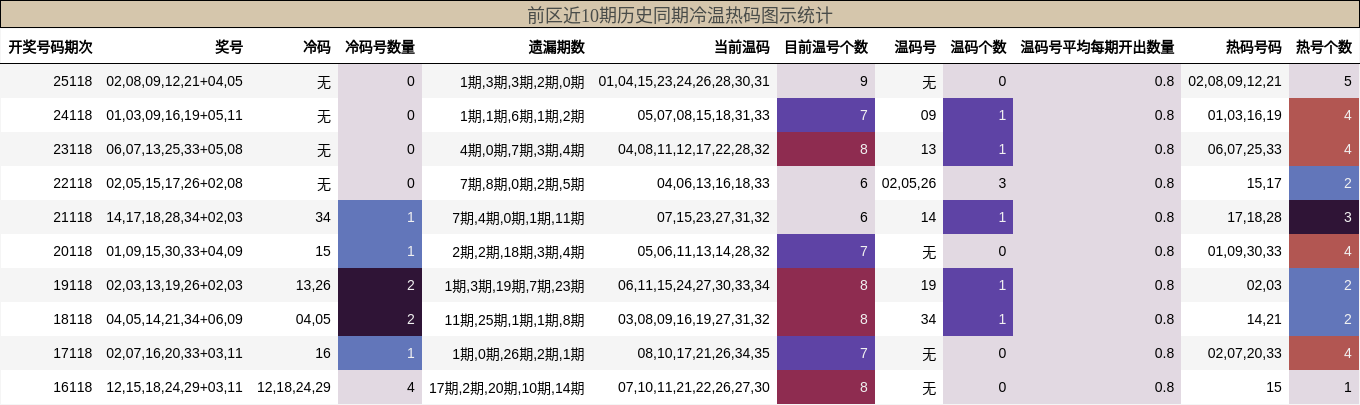This screenshot has height=405, width=1360.
Task: Click draw numbers 06,07,13,25,33+05,08
Action: click(174, 149)
